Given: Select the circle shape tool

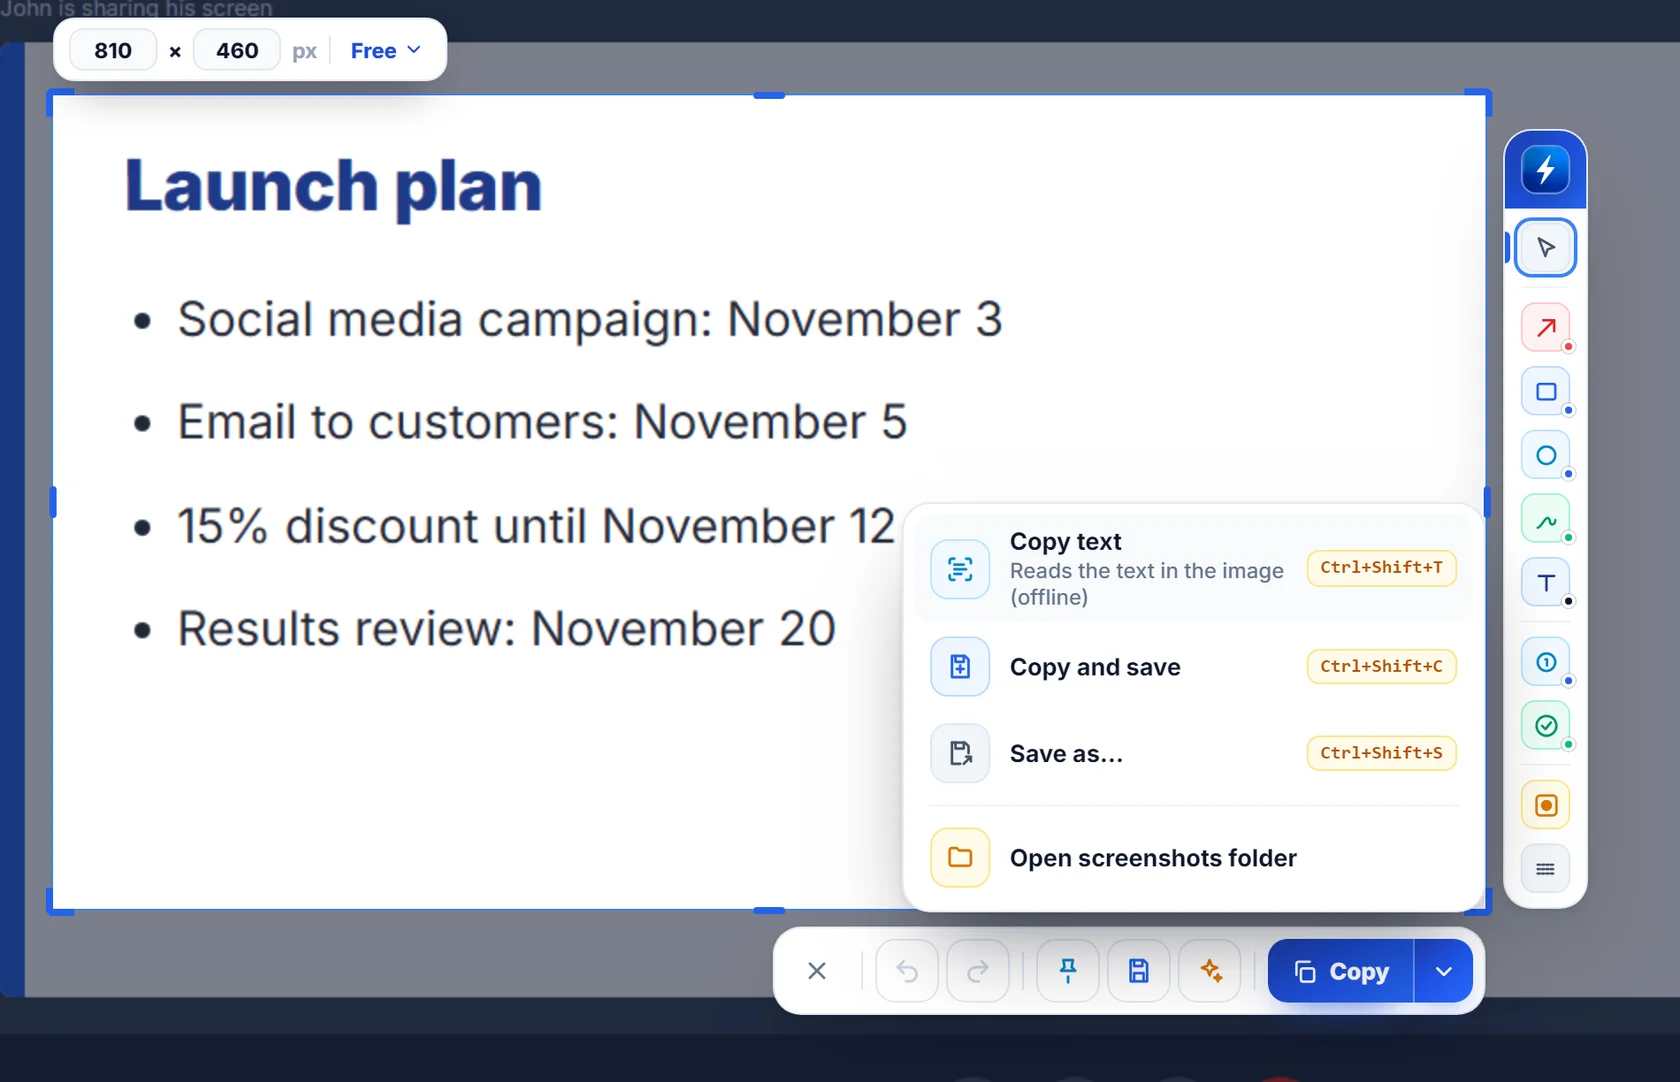Looking at the screenshot, I should click(x=1546, y=455).
